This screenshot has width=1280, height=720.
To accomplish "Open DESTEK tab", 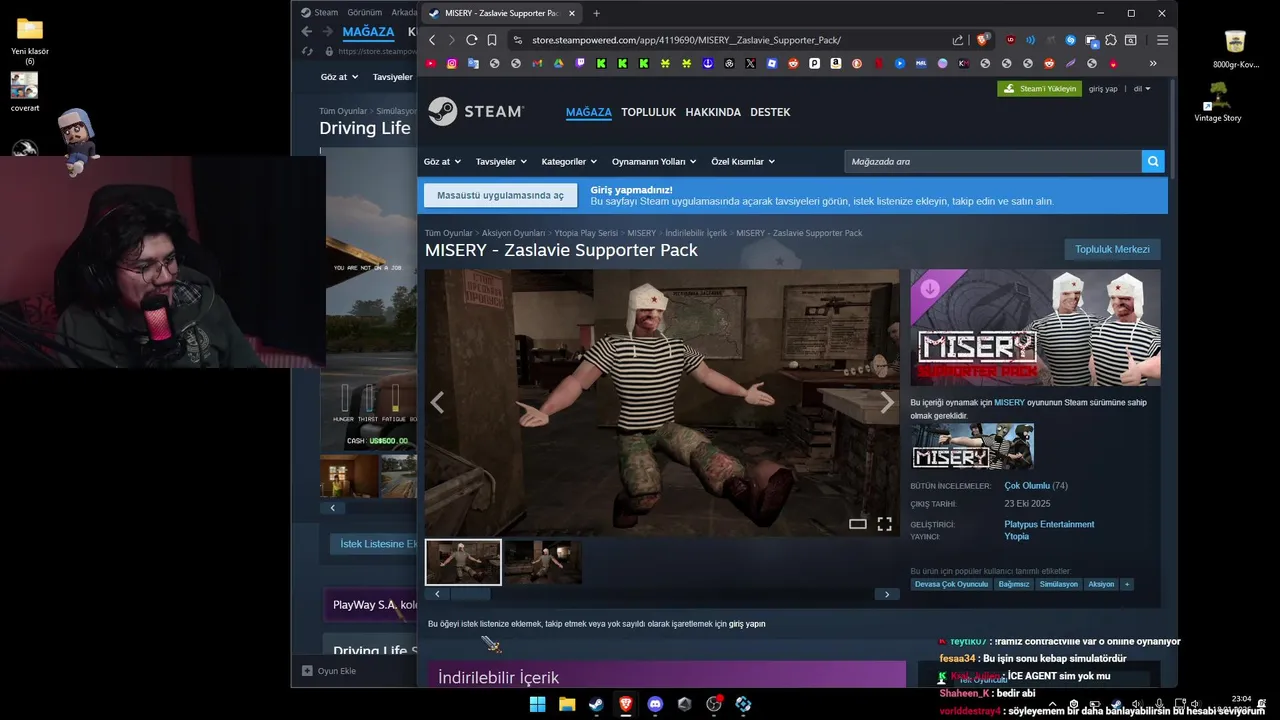I will pyautogui.click(x=770, y=112).
